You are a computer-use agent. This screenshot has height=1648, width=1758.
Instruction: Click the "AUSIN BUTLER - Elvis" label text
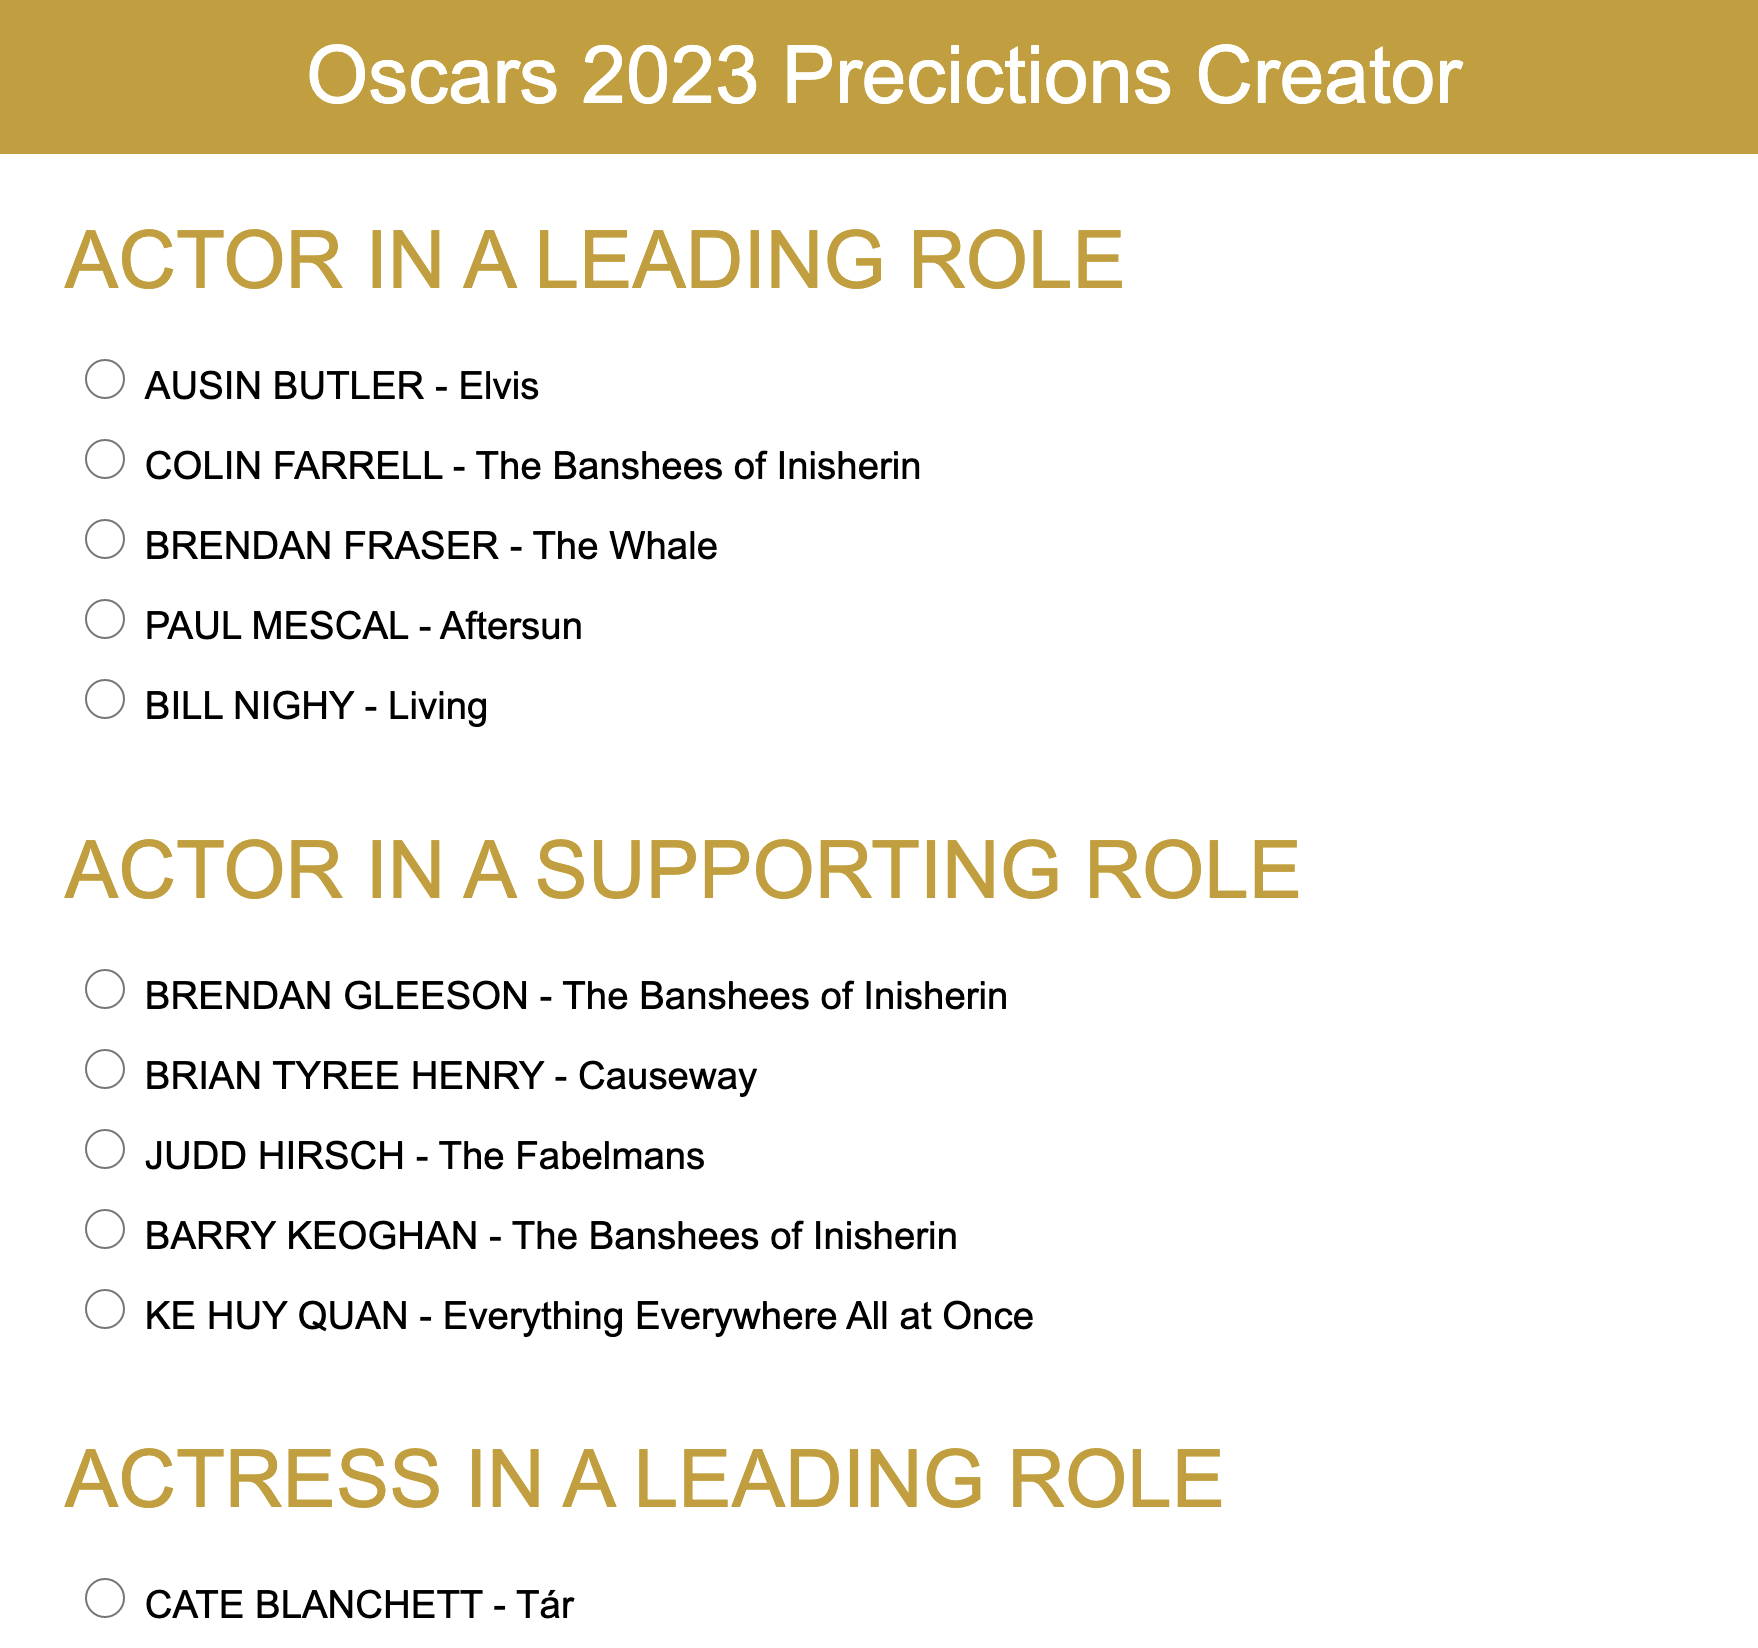341,386
